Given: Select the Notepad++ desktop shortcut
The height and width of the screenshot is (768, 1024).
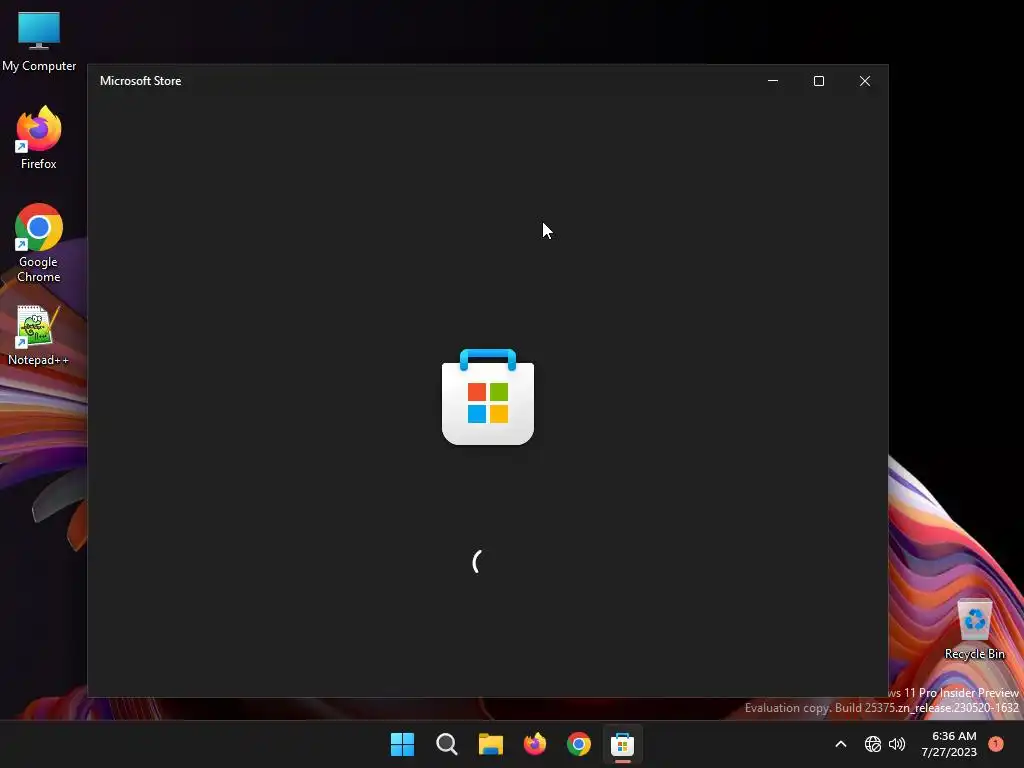Looking at the screenshot, I should point(38,335).
